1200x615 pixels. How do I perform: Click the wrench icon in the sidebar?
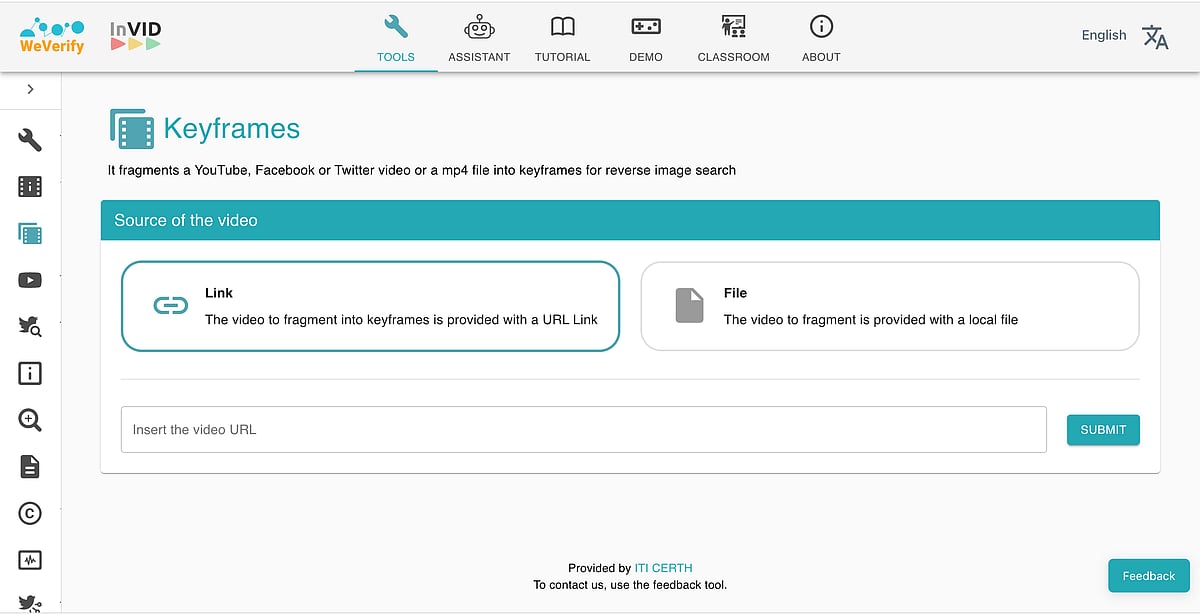[x=30, y=140]
